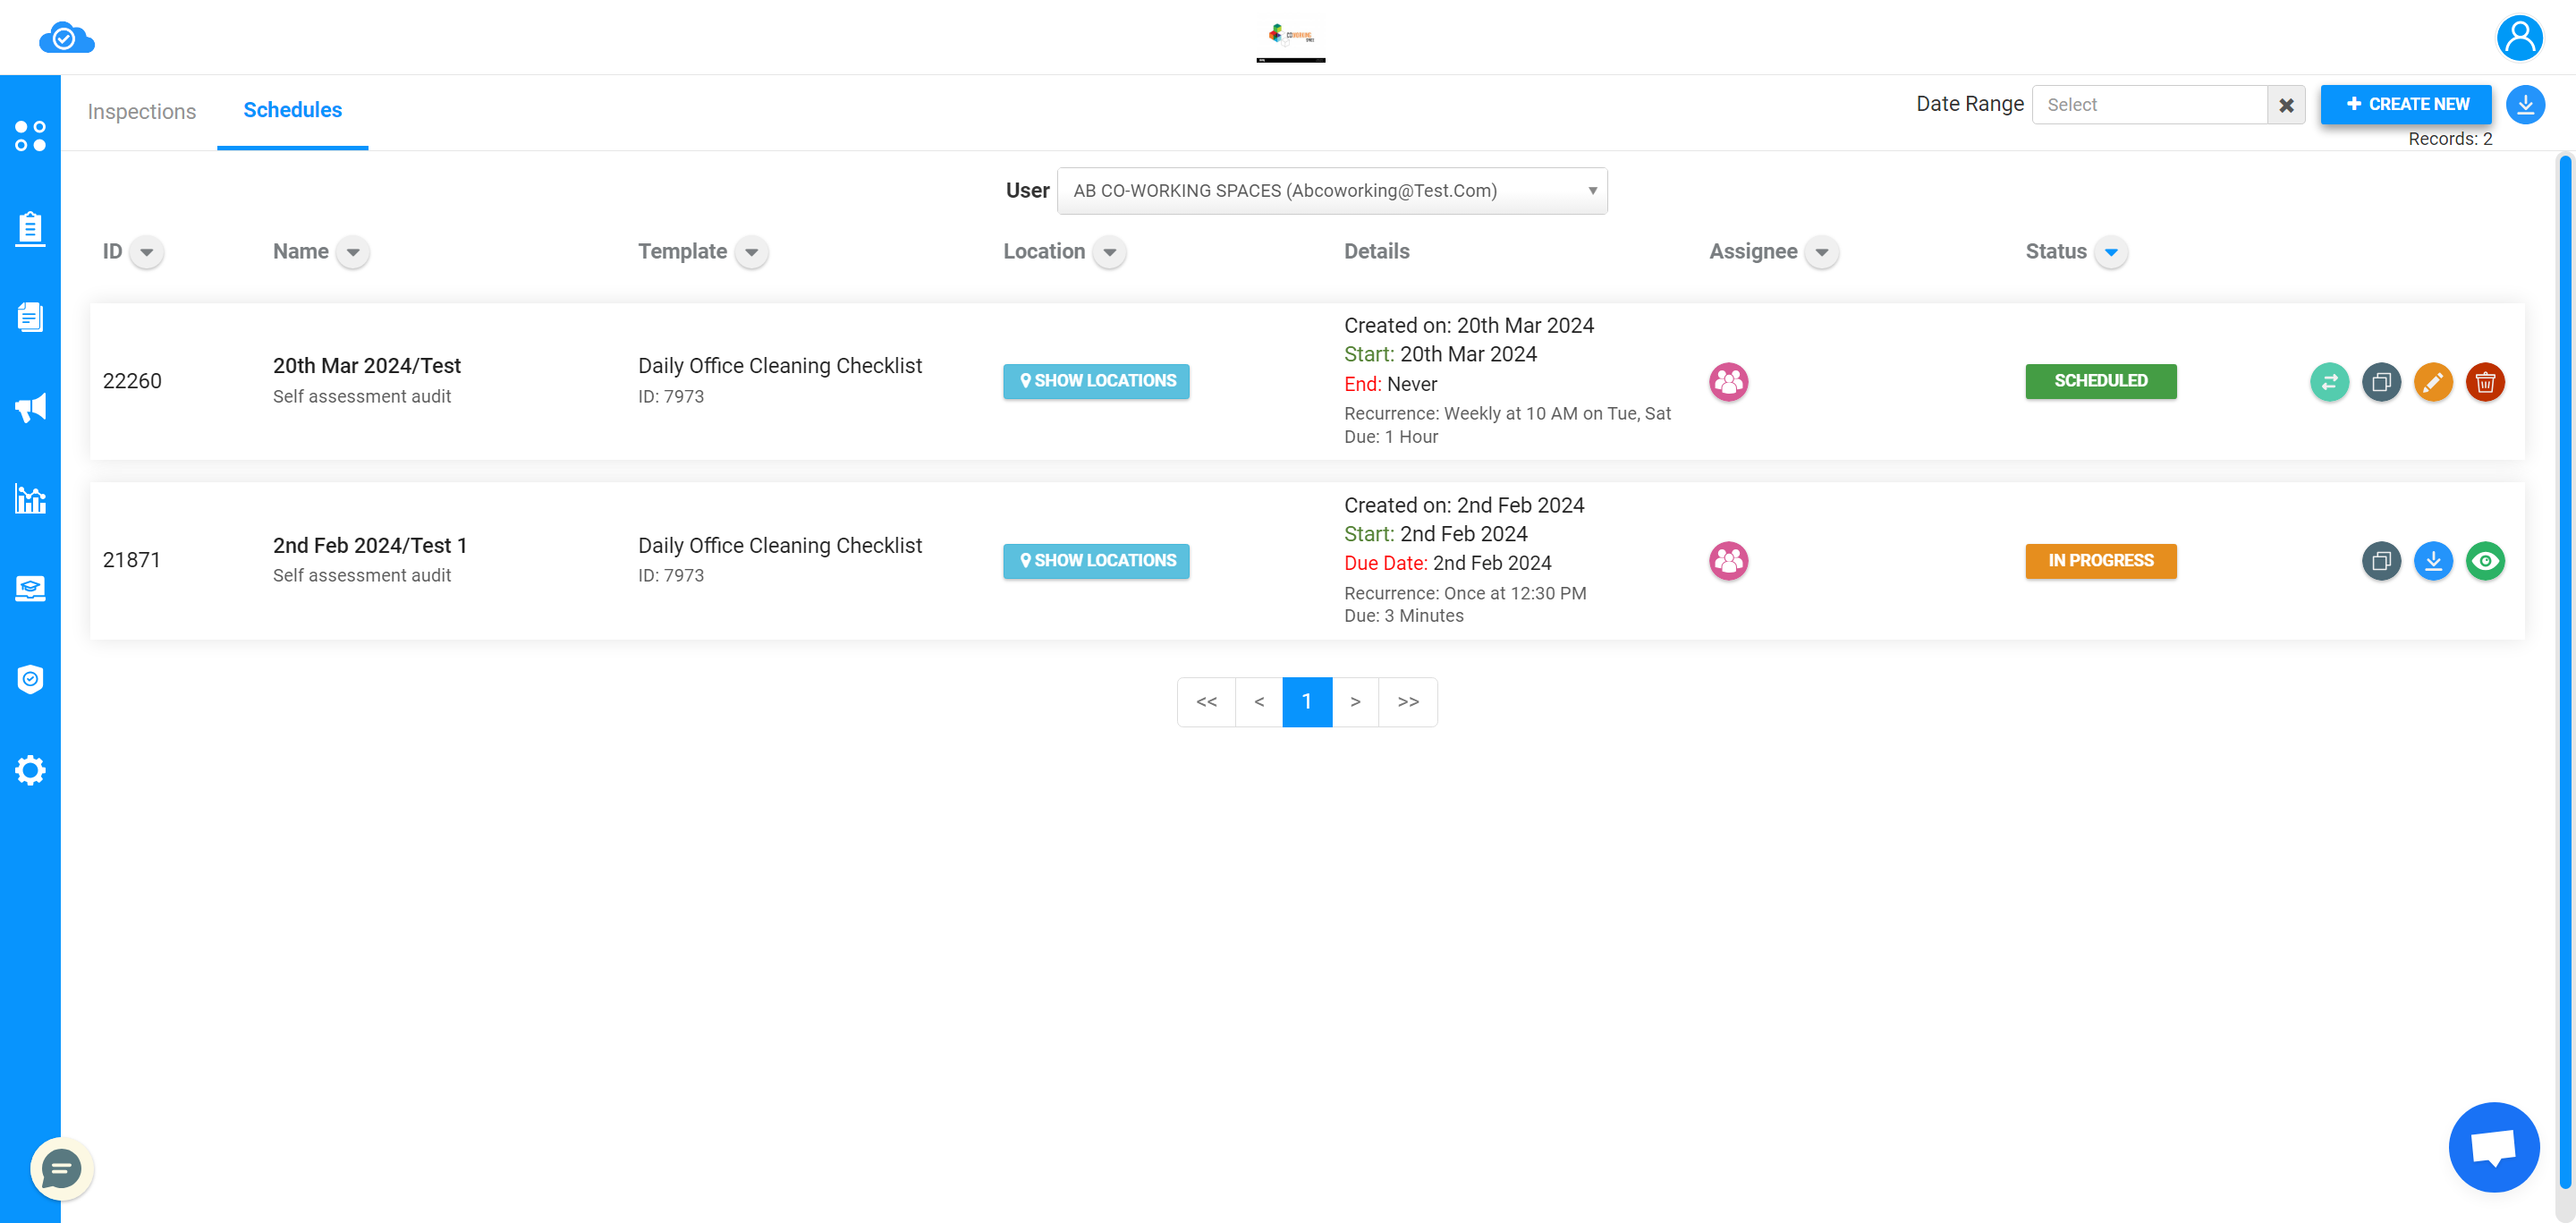This screenshot has width=2576, height=1223.
Task: Click the red trash delete icon for 22260
Action: point(2485,381)
